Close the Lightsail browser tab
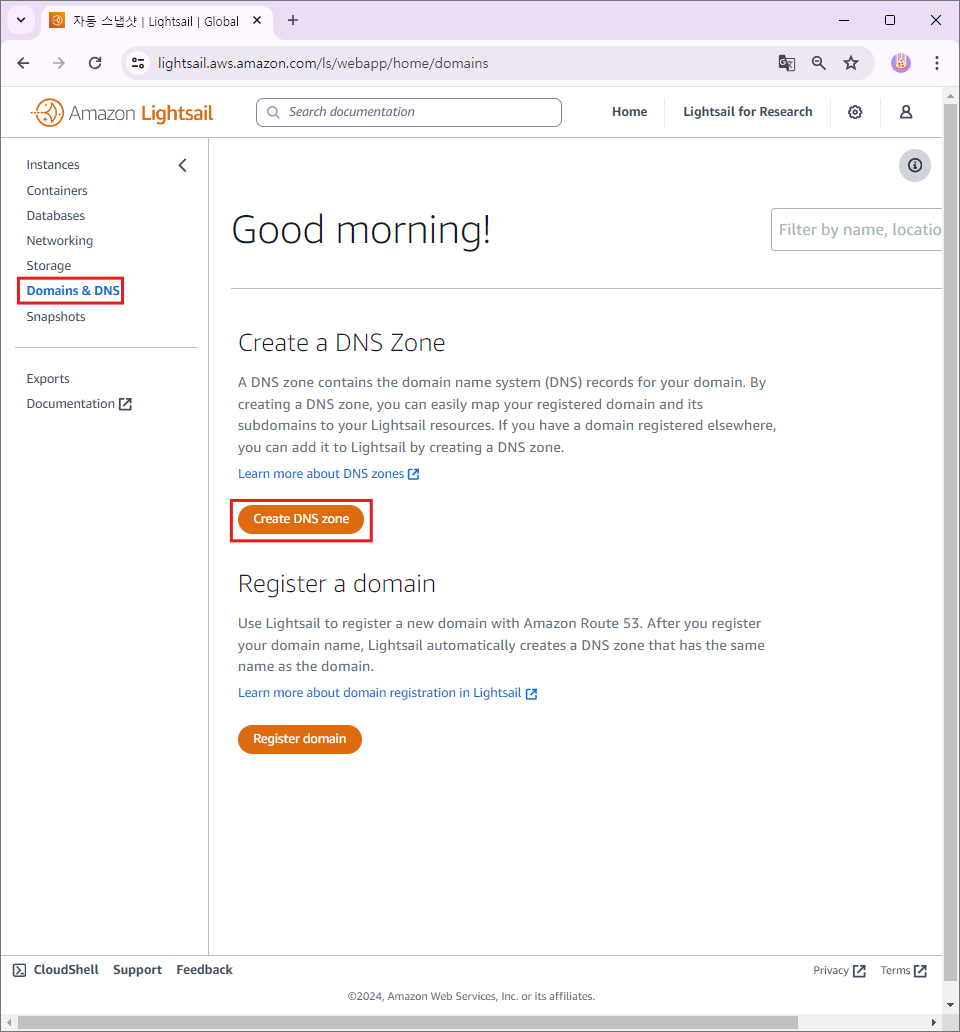960x1032 pixels. tap(257, 20)
